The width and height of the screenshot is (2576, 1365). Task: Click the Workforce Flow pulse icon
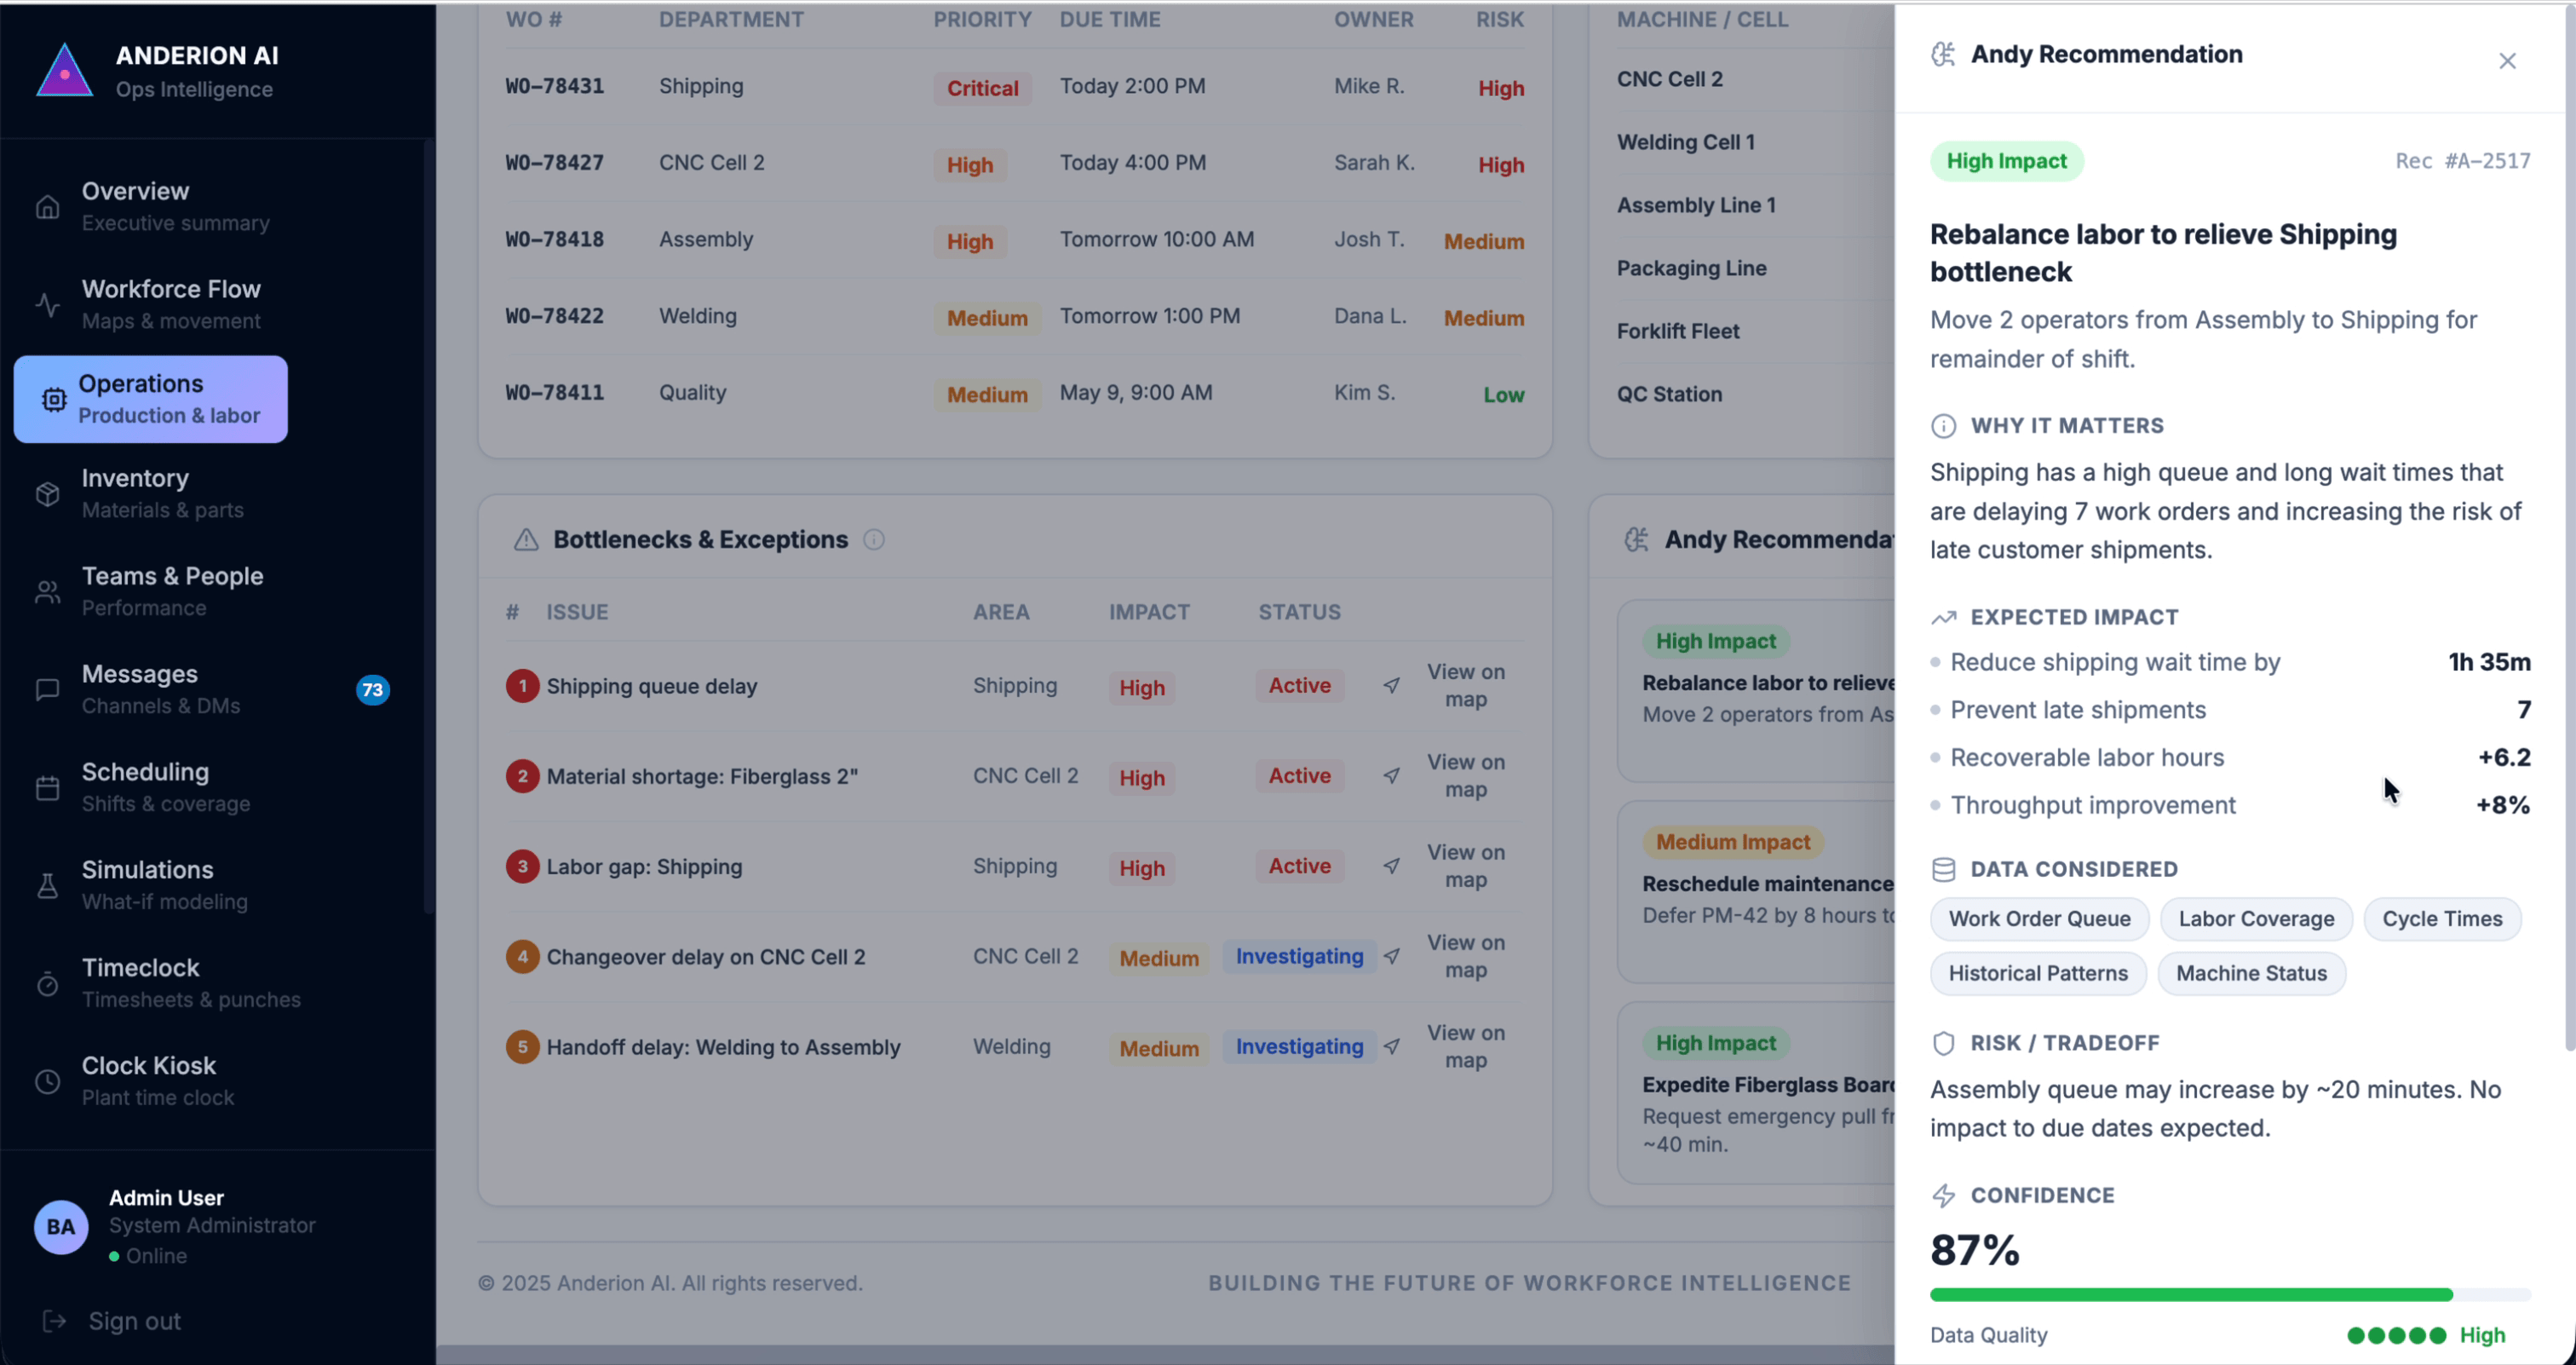click(48, 305)
